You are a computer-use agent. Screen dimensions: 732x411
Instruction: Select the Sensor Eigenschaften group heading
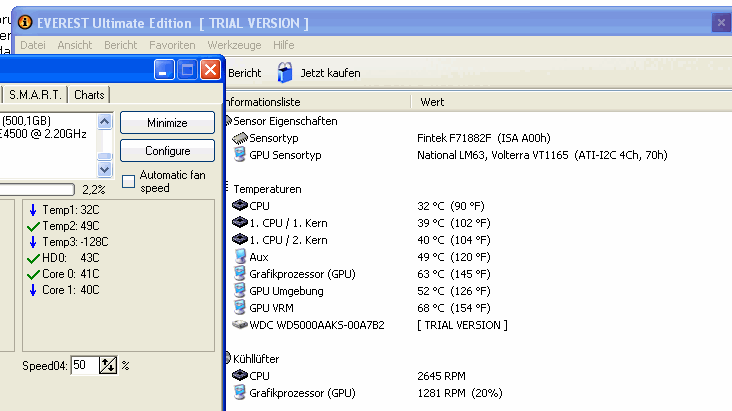[x=285, y=121]
